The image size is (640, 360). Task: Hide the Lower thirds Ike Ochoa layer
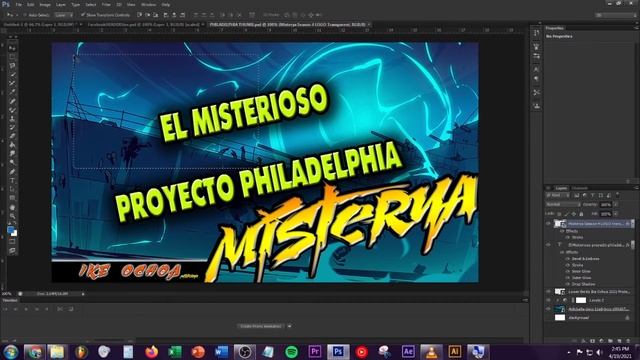(548, 291)
